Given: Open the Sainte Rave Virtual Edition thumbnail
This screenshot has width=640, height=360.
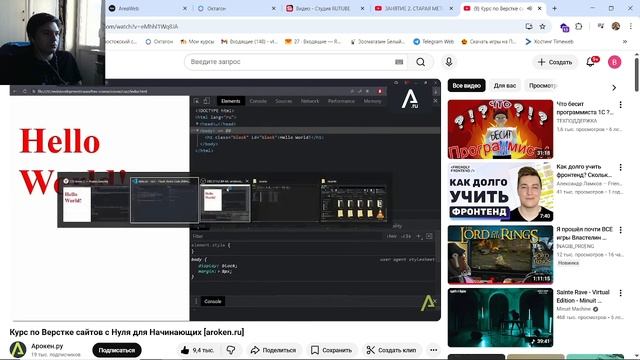Looking at the screenshot, I should point(500,318).
